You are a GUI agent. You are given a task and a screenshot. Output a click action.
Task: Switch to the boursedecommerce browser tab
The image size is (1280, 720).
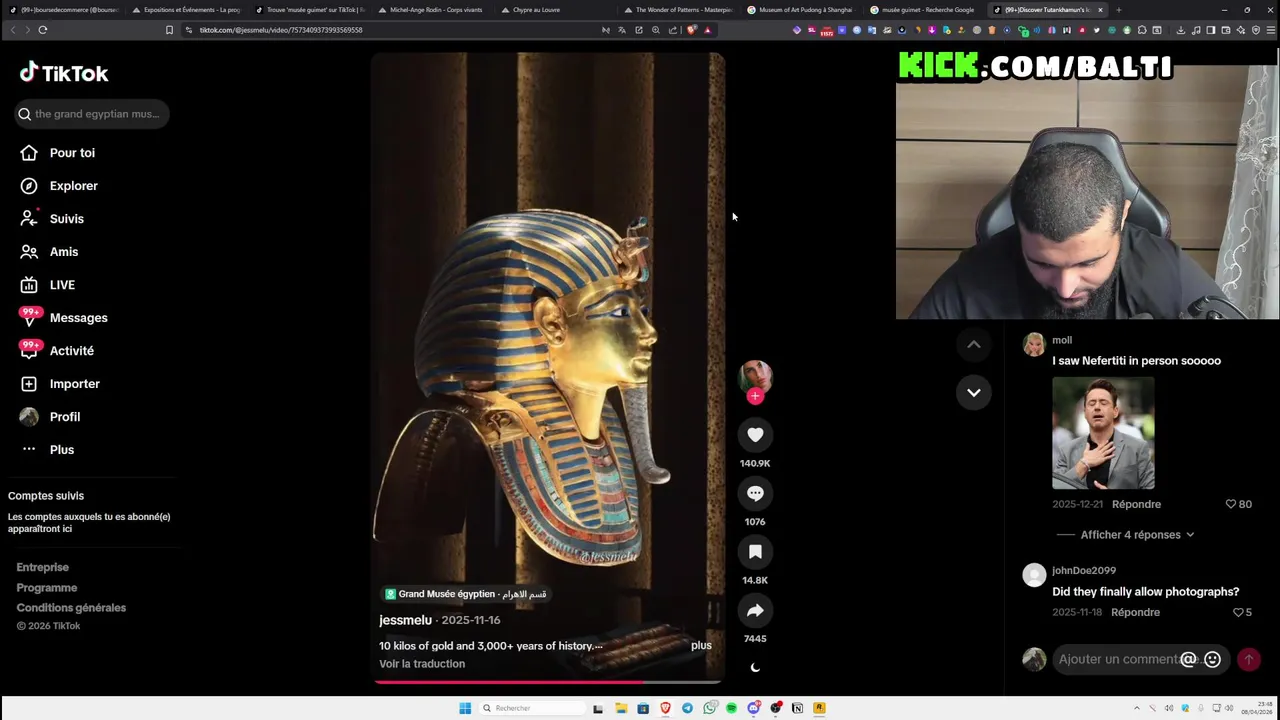[x=63, y=10]
